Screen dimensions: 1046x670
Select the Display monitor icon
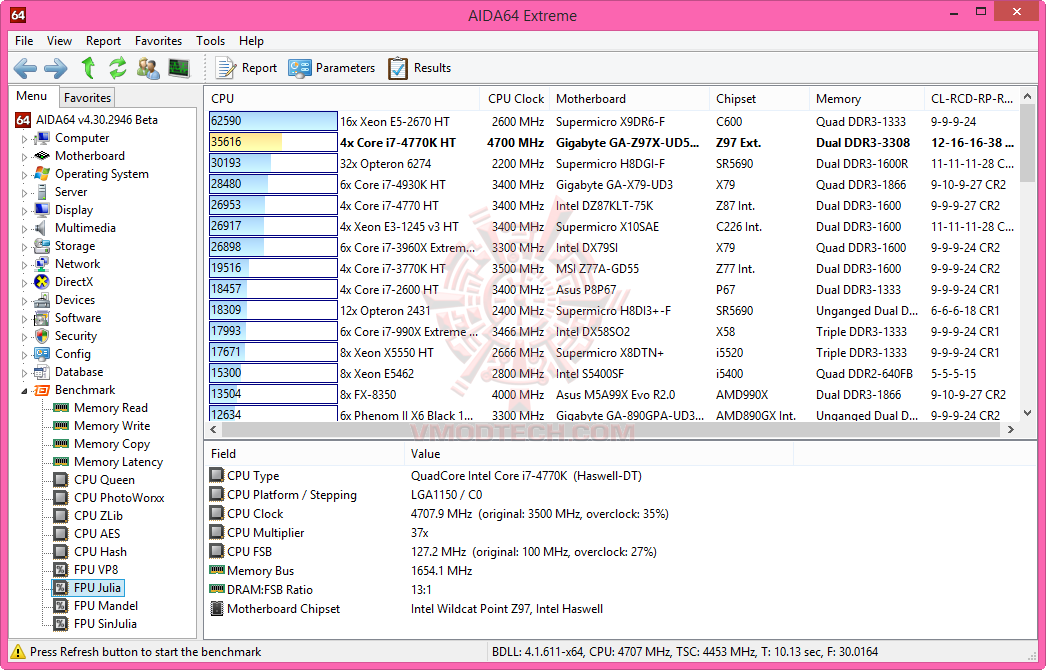(x=42, y=210)
